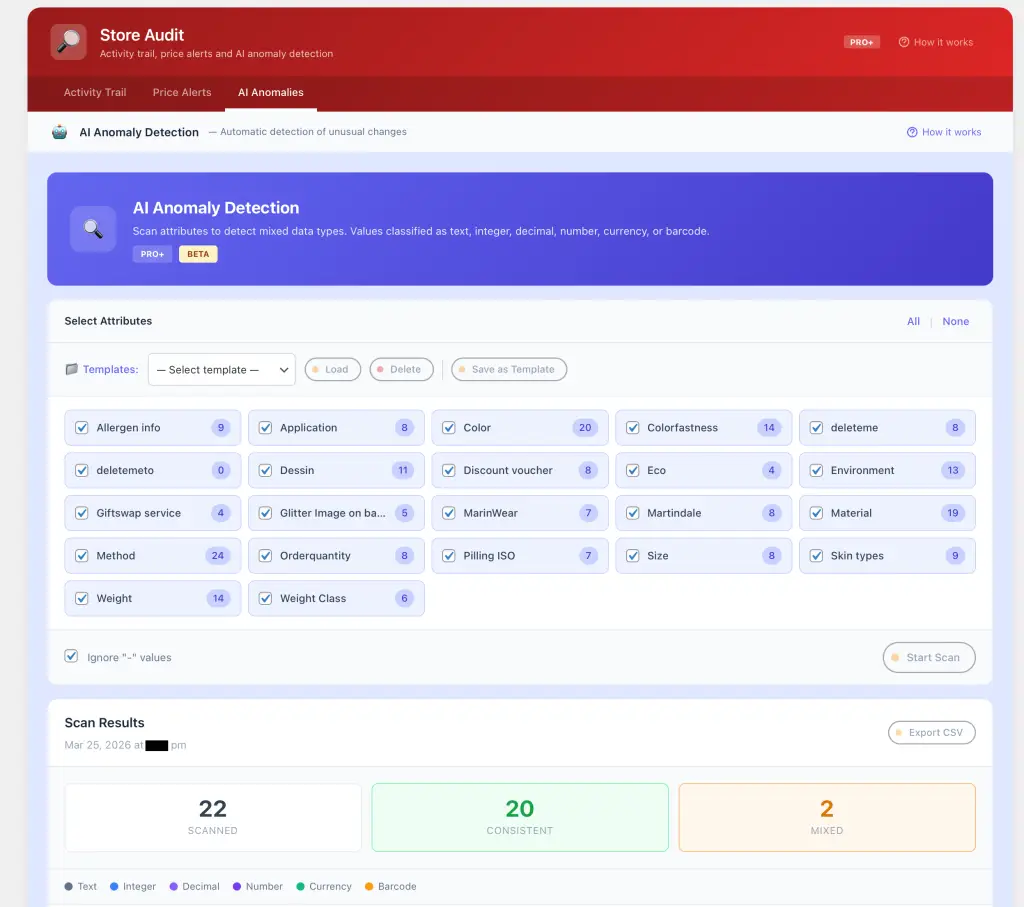Click the question-mark icon in the sub-header
The image size is (1024, 907).
(912, 132)
